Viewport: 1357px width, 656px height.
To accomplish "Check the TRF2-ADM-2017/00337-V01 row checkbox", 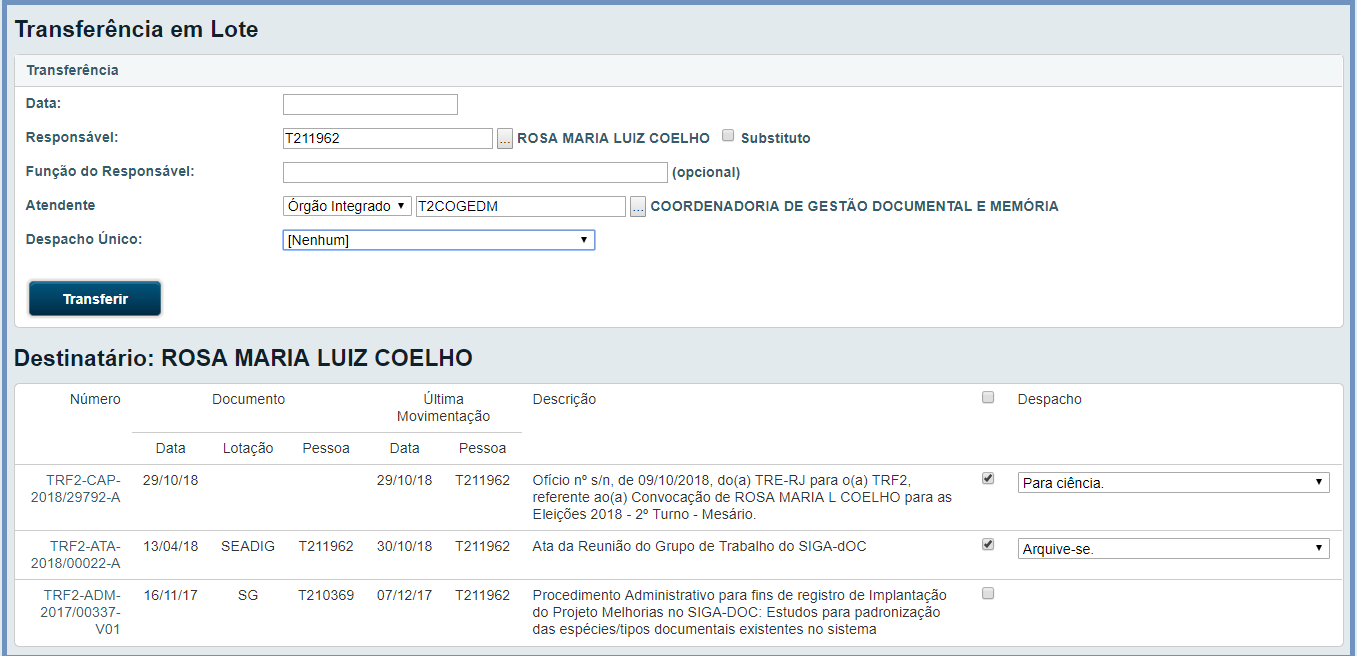I will [988, 594].
